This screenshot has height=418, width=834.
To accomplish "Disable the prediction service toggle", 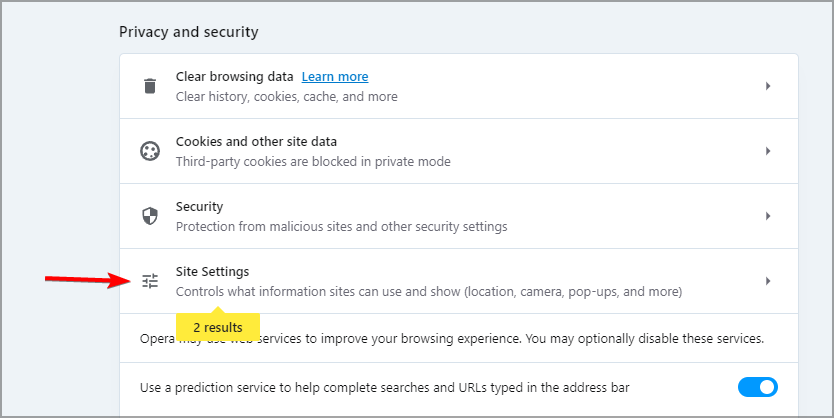I will click(757, 387).
